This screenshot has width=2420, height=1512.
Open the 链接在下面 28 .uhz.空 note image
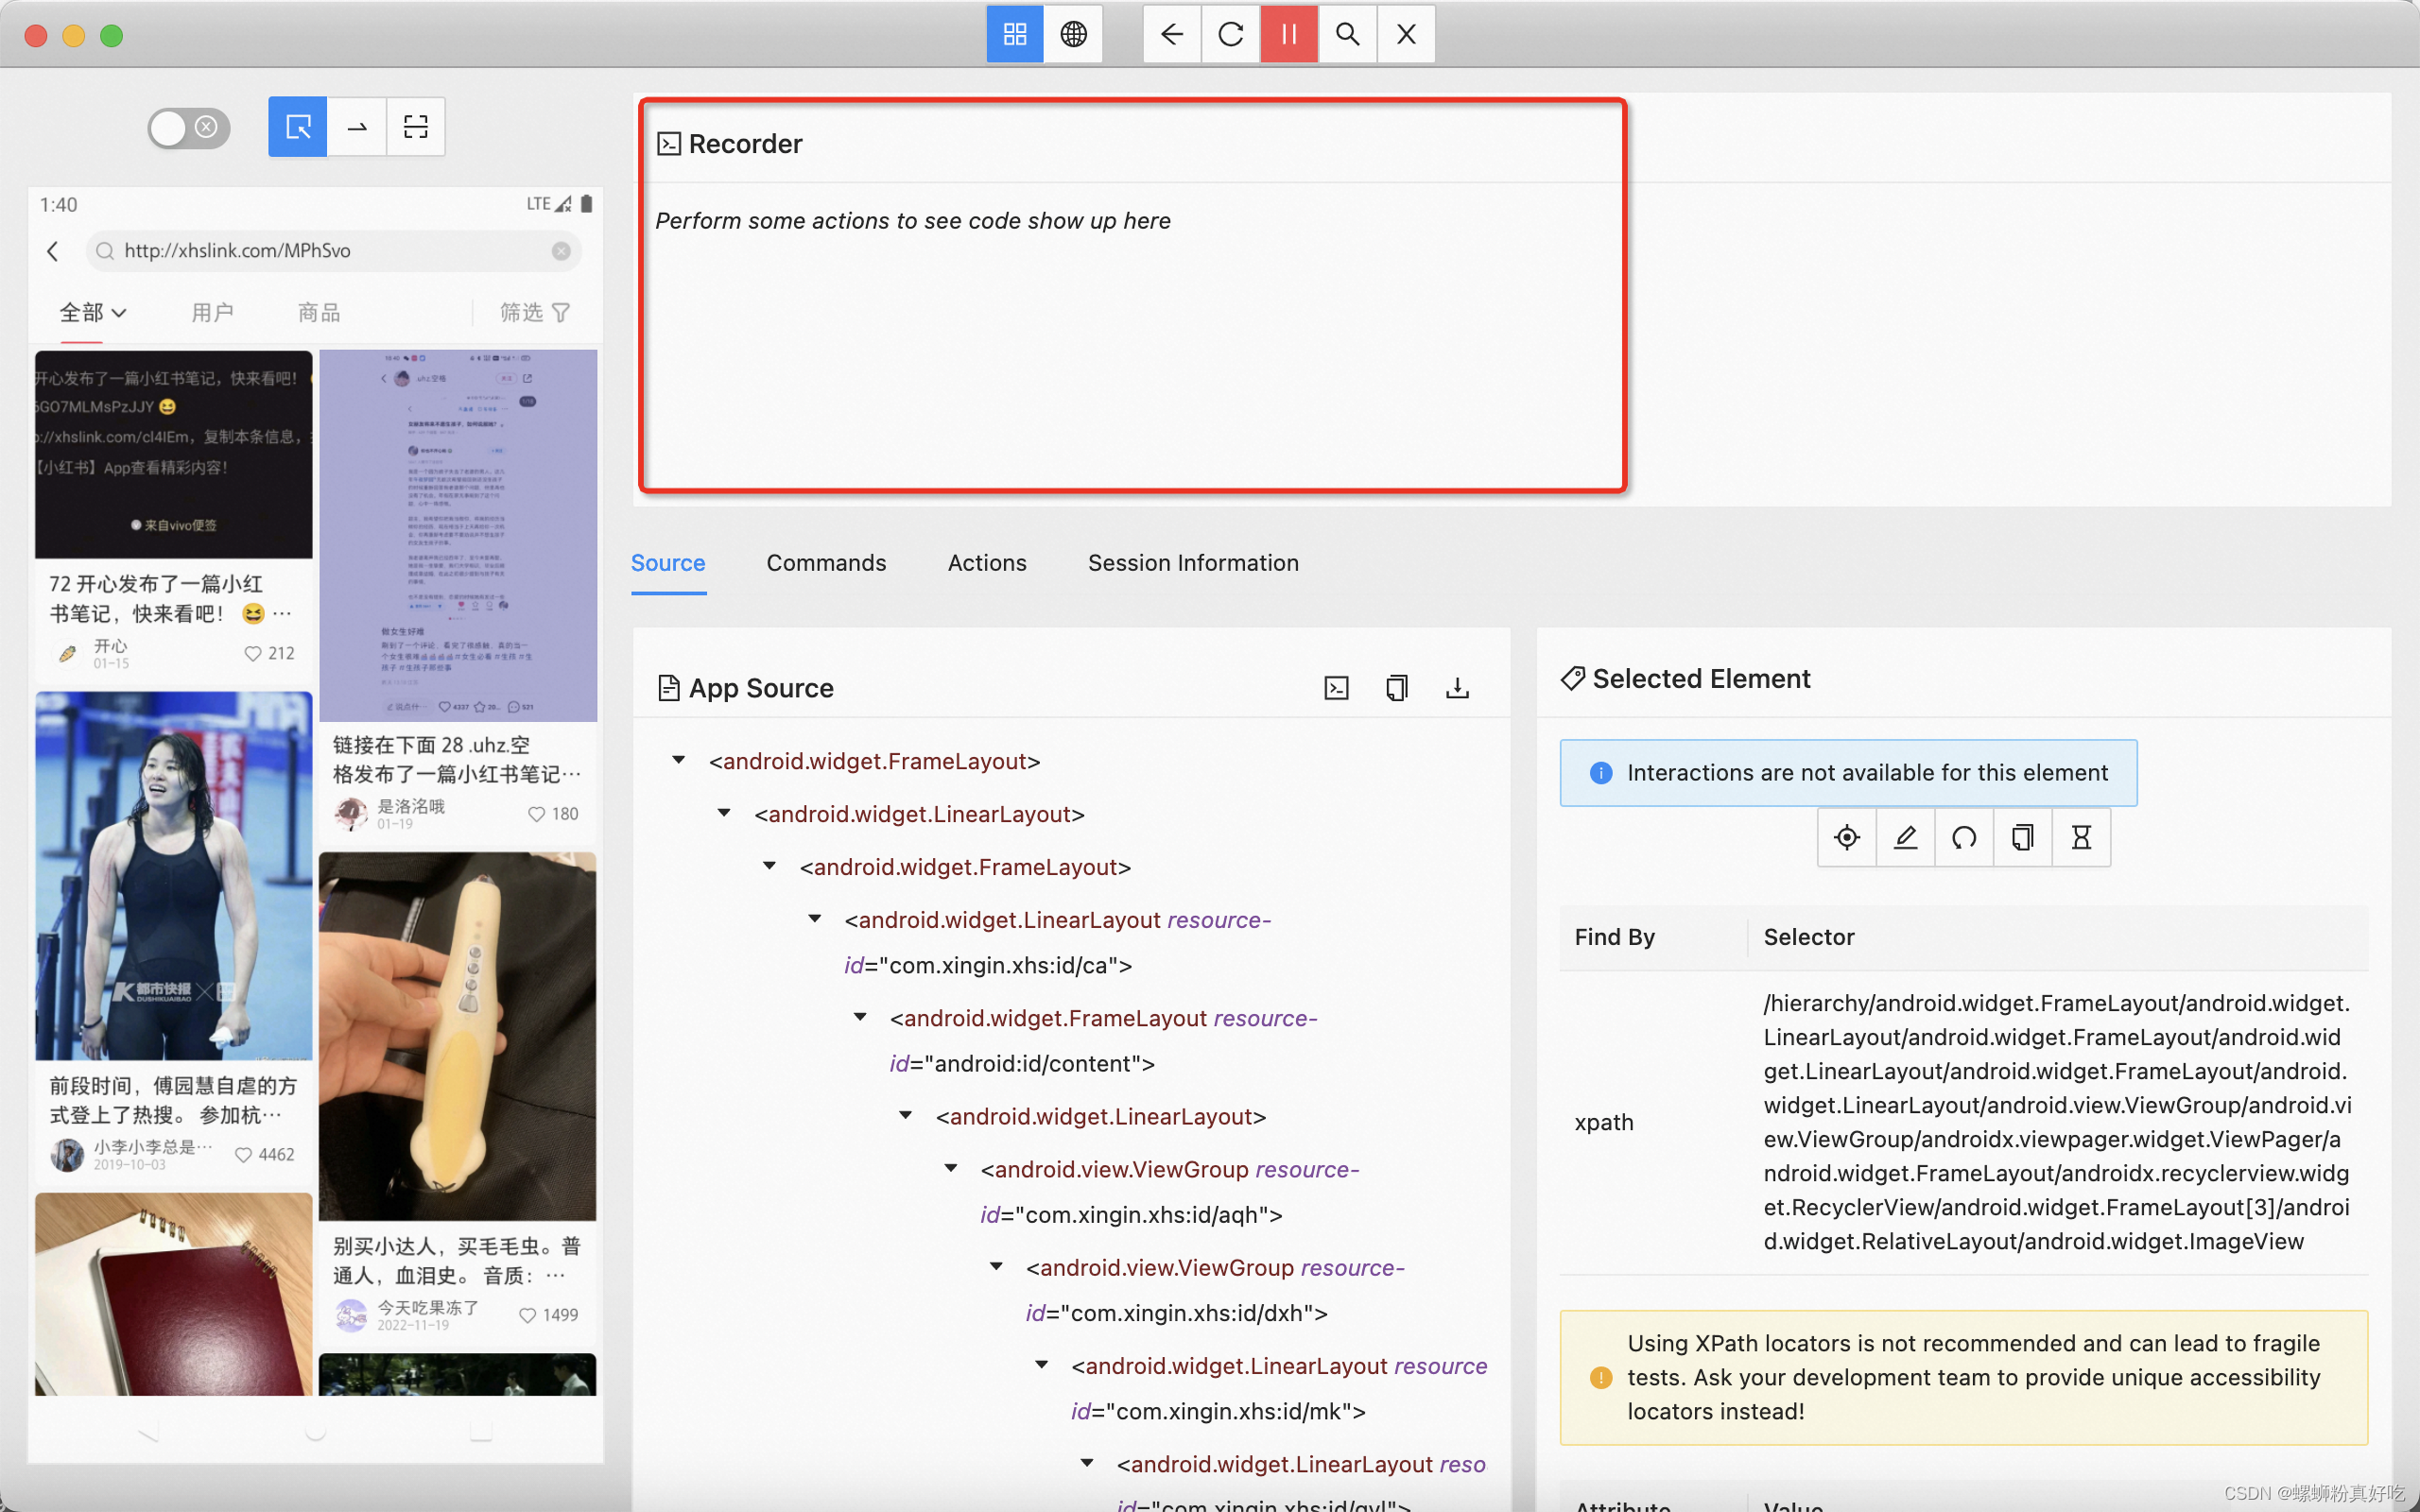(x=458, y=535)
